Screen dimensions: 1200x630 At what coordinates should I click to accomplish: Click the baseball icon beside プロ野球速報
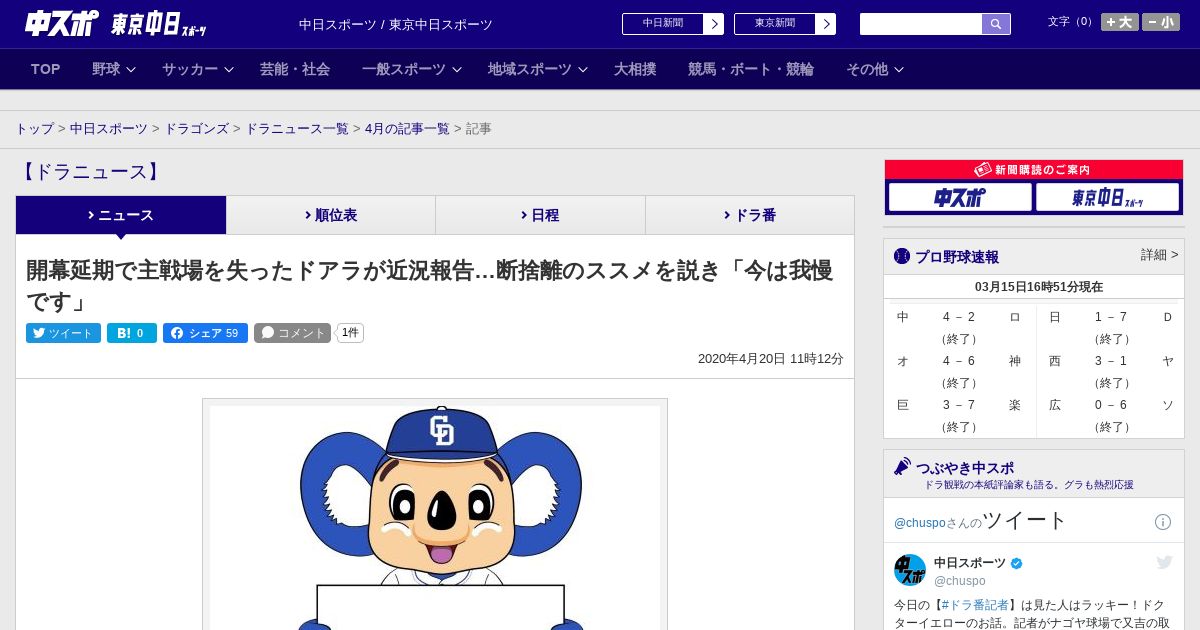[902, 257]
